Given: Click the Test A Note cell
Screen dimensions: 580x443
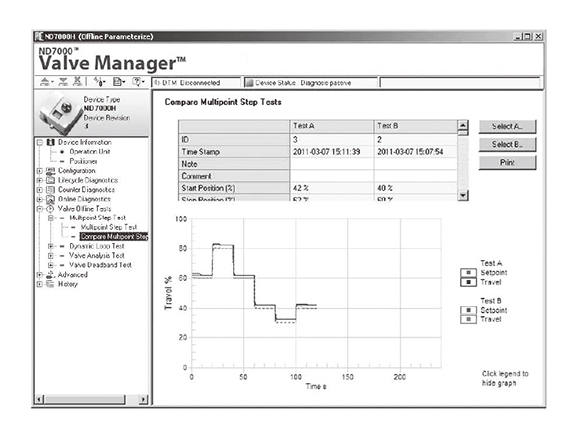Looking at the screenshot, I should pyautogui.click(x=331, y=164).
